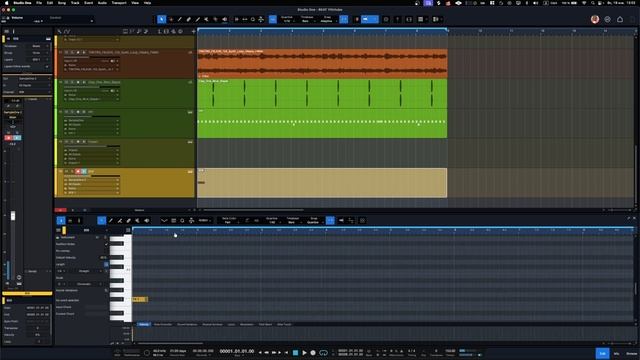
Task: Open arrange Snap mode dropdown
Action: (x=327, y=20)
